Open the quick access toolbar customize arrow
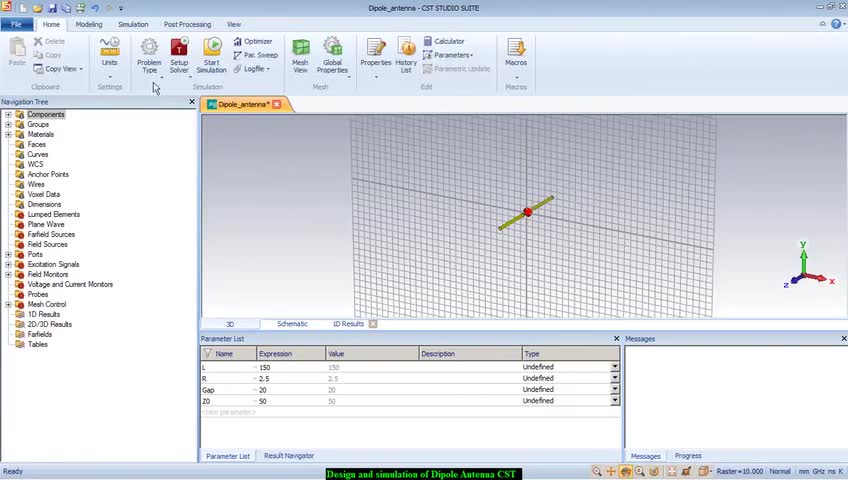 (x=121, y=9)
